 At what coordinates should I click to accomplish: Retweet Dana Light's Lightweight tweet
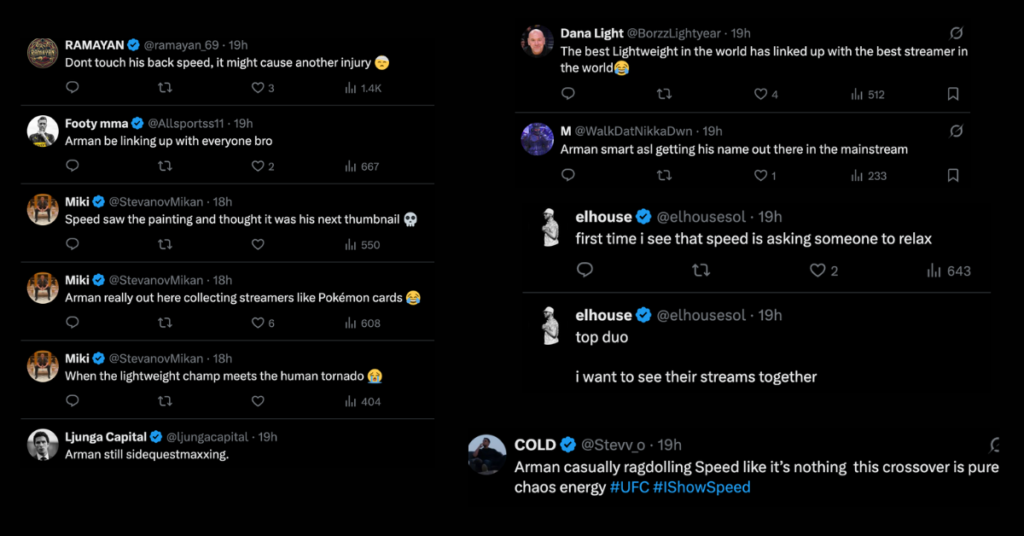pos(663,94)
